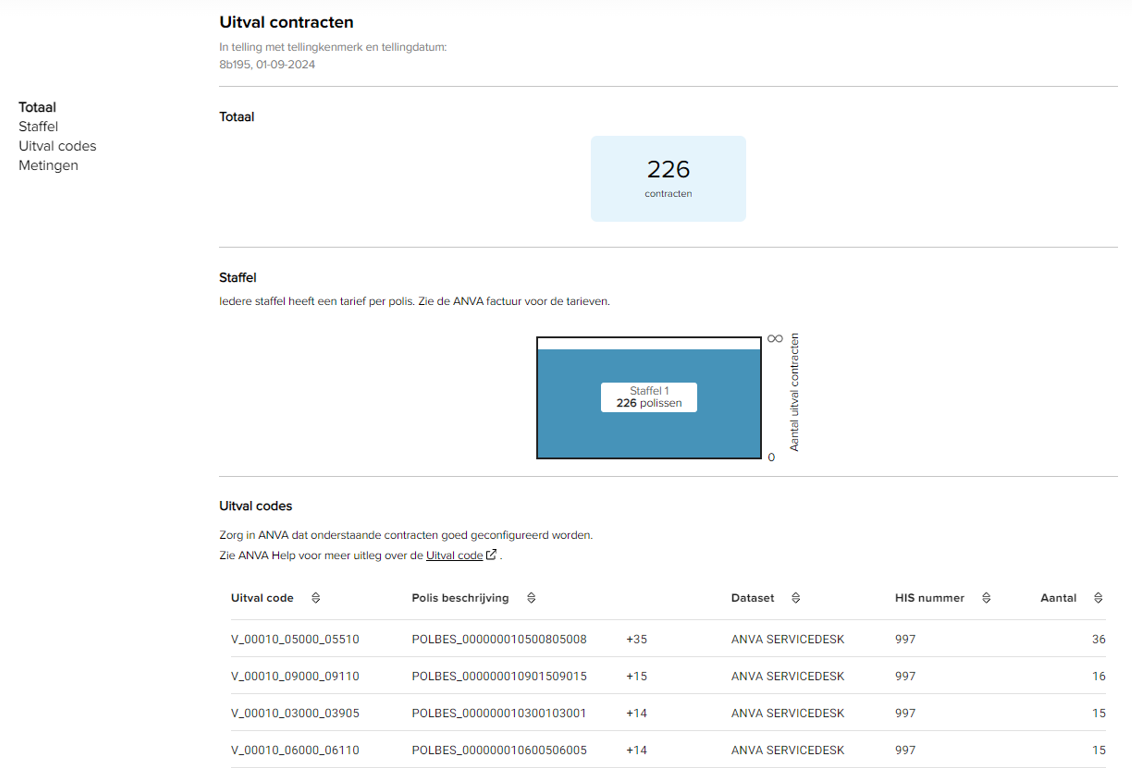The height and width of the screenshot is (768, 1132).
Task: Sort table by Uitval code column icon
Action: (x=316, y=598)
